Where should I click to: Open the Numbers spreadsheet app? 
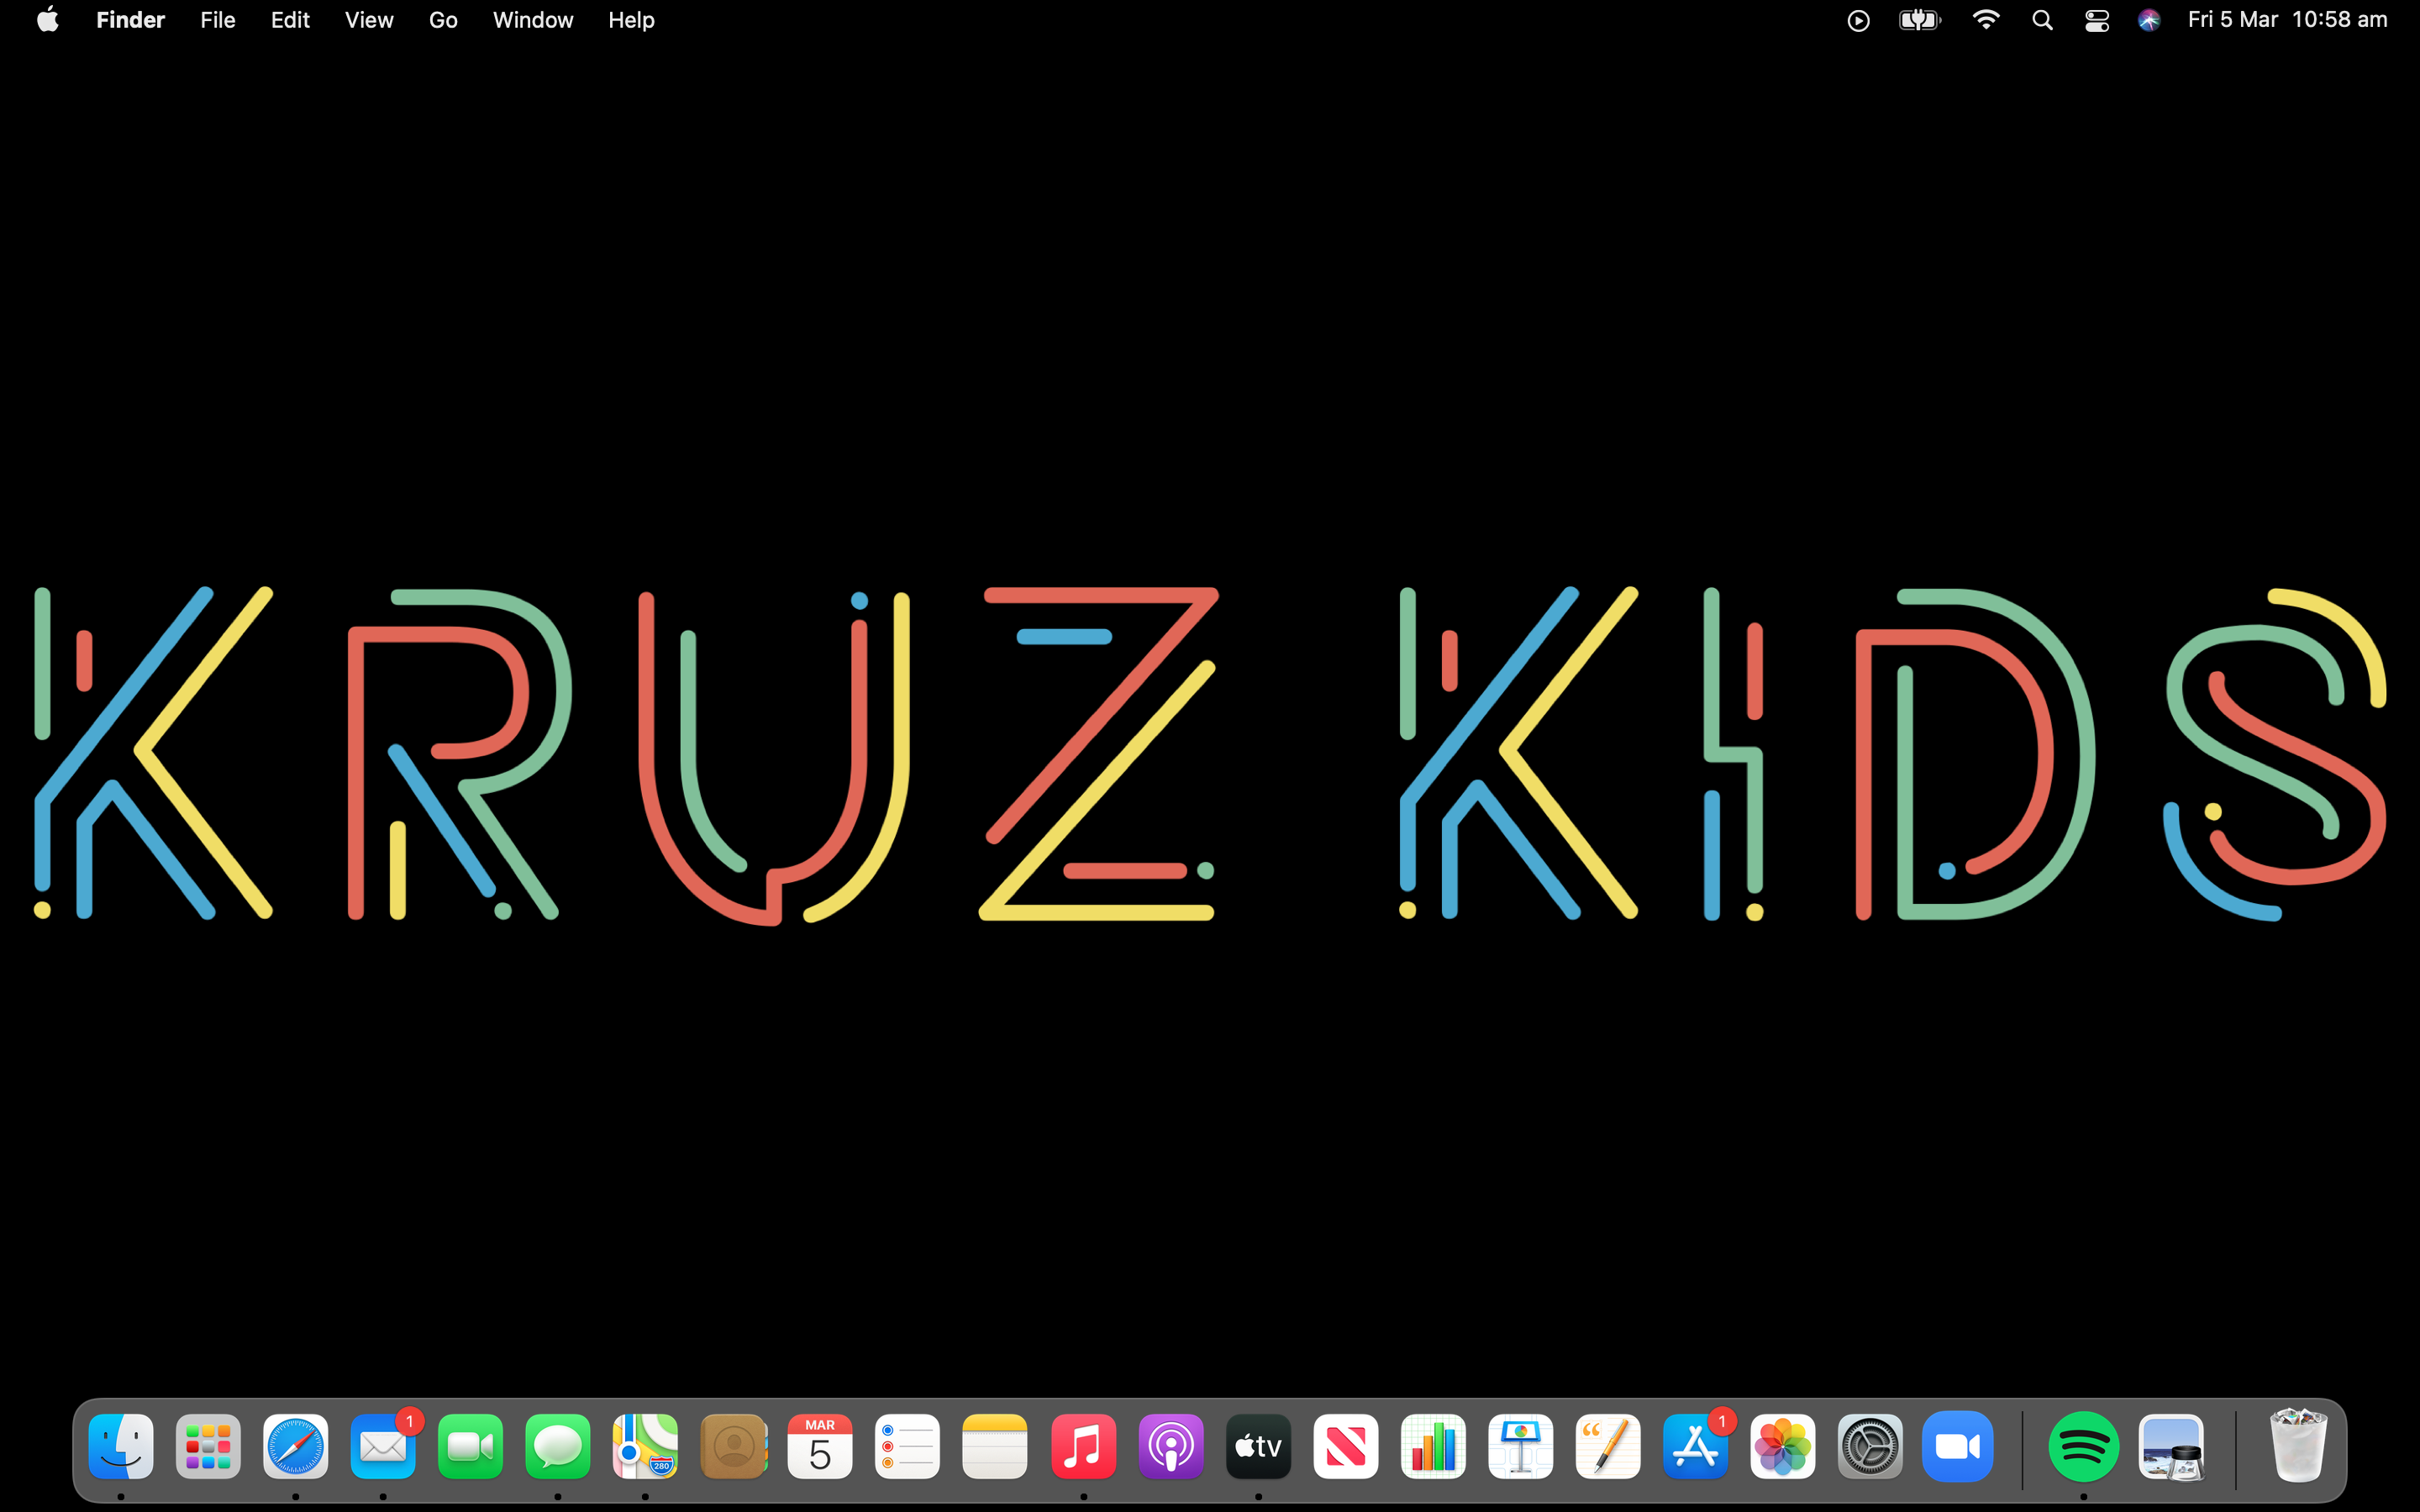pos(1433,1447)
